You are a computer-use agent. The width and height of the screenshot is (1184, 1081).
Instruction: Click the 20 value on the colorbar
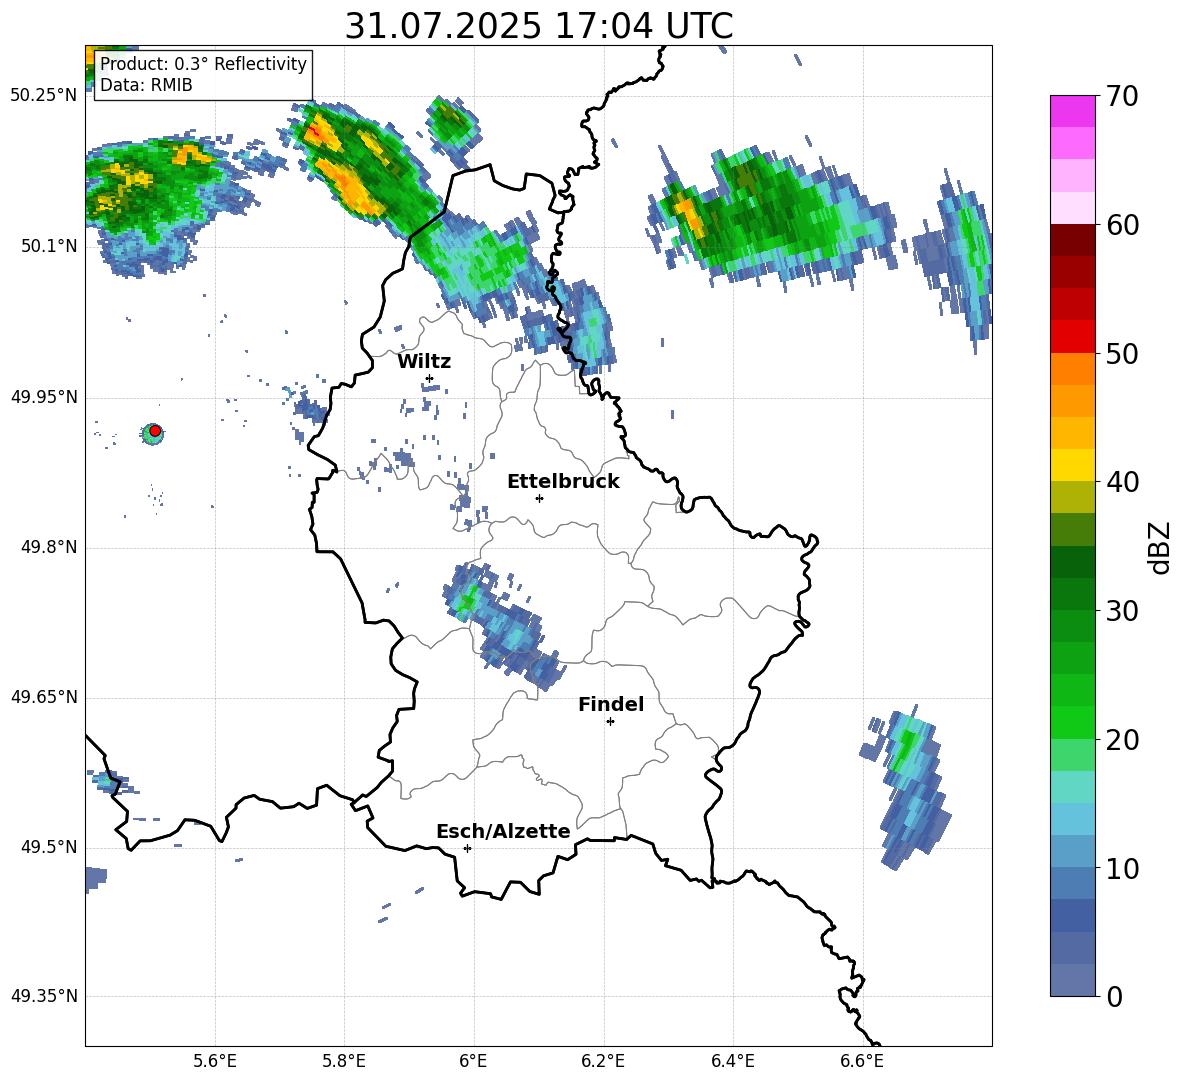pos(1122,740)
